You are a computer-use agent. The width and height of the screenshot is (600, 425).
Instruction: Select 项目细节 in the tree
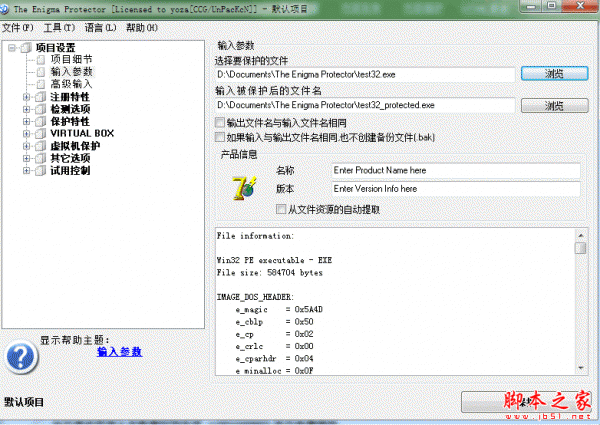click(72, 59)
